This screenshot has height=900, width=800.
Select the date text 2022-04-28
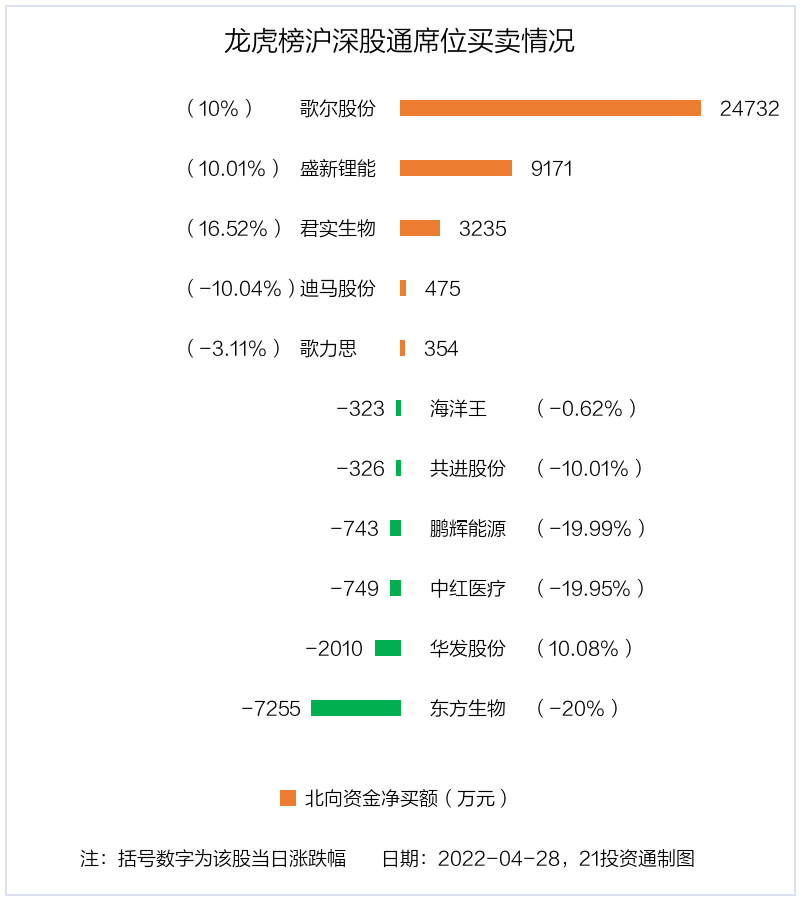coord(498,859)
